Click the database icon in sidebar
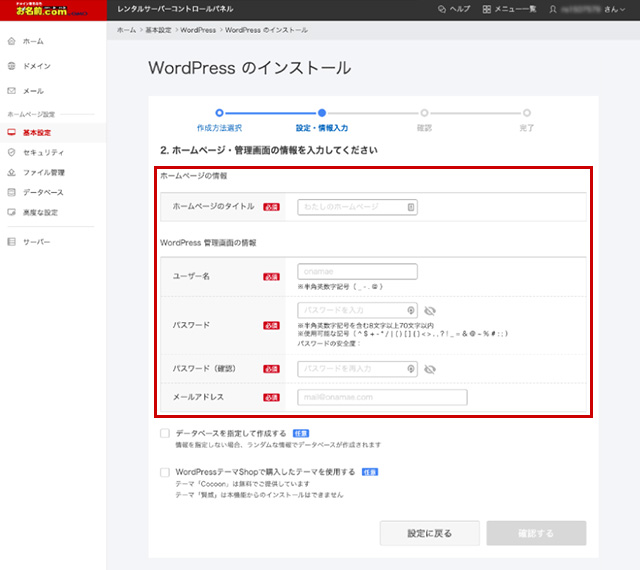 click(11, 192)
